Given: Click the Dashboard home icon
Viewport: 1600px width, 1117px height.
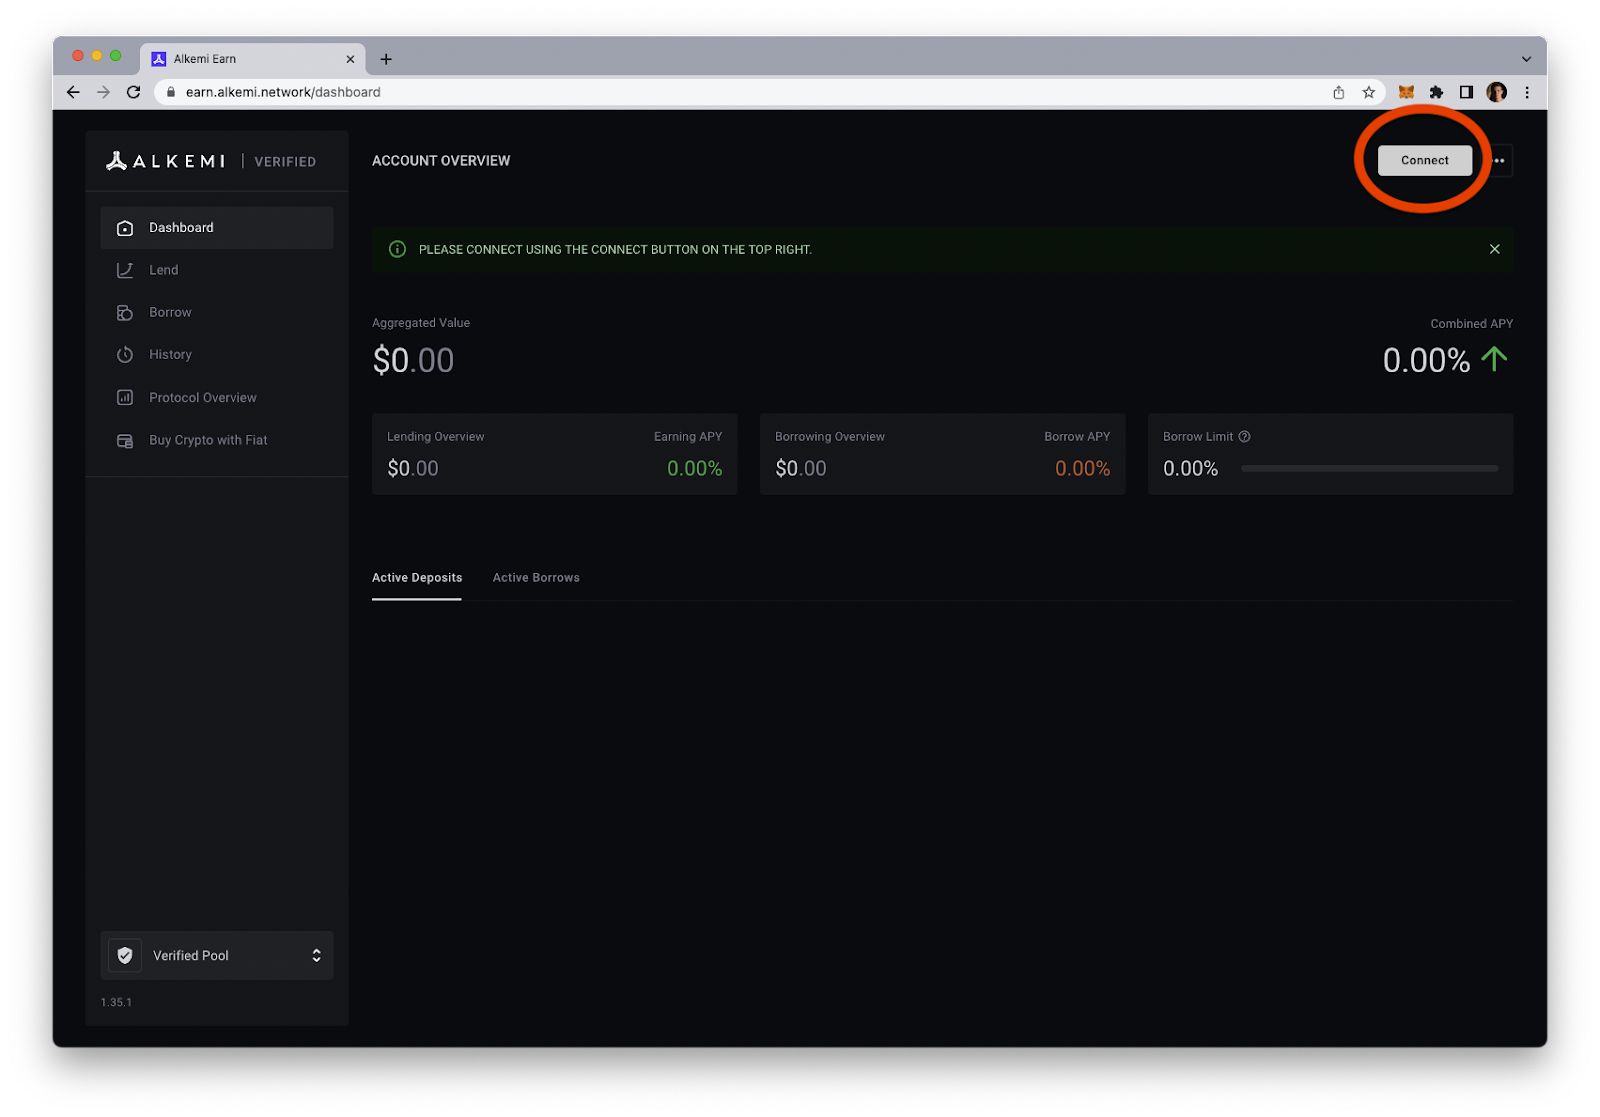Looking at the screenshot, I should (125, 228).
